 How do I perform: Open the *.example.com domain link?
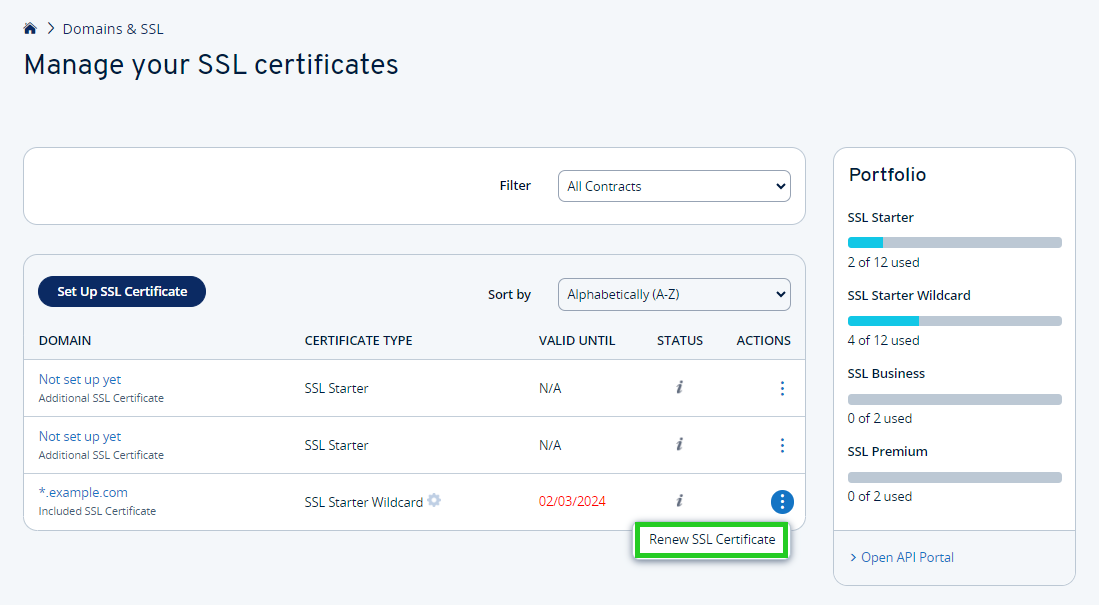click(x=83, y=492)
